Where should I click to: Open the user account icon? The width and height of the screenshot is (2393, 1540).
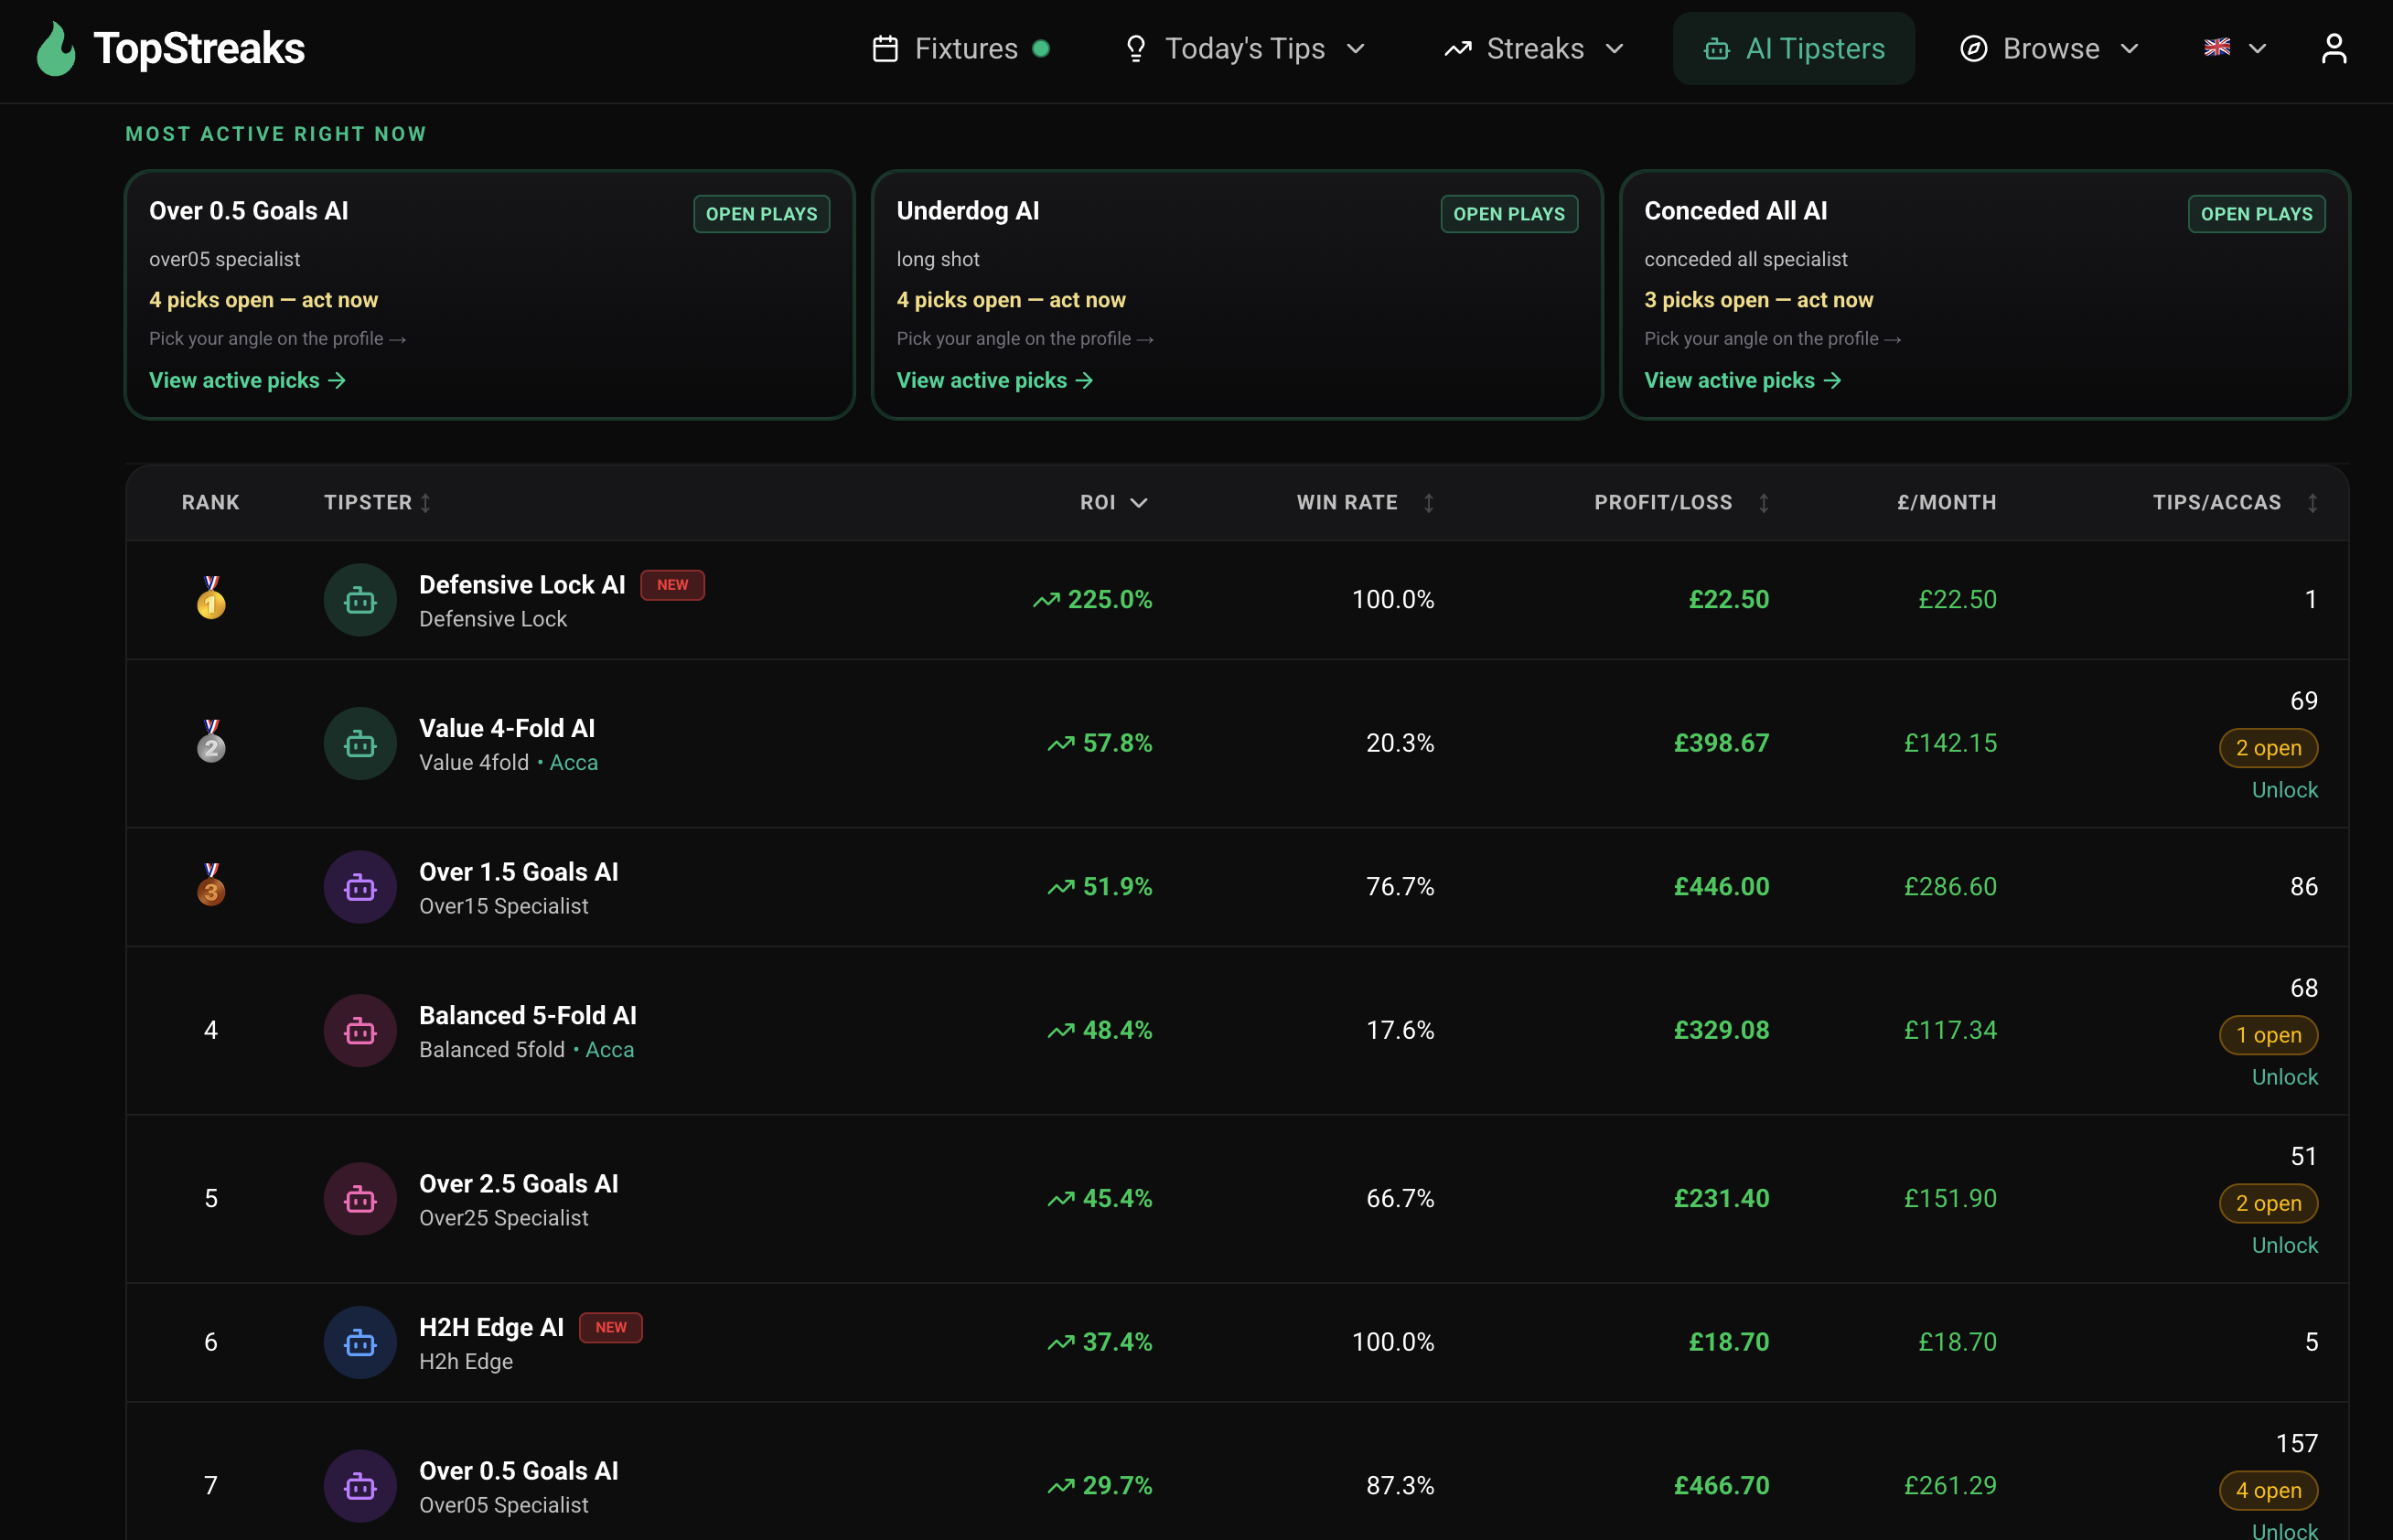(x=2333, y=47)
